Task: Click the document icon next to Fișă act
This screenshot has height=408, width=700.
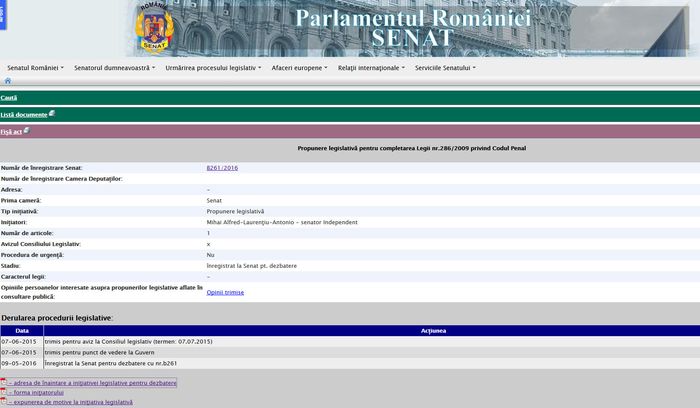Action: pyautogui.click(x=27, y=130)
